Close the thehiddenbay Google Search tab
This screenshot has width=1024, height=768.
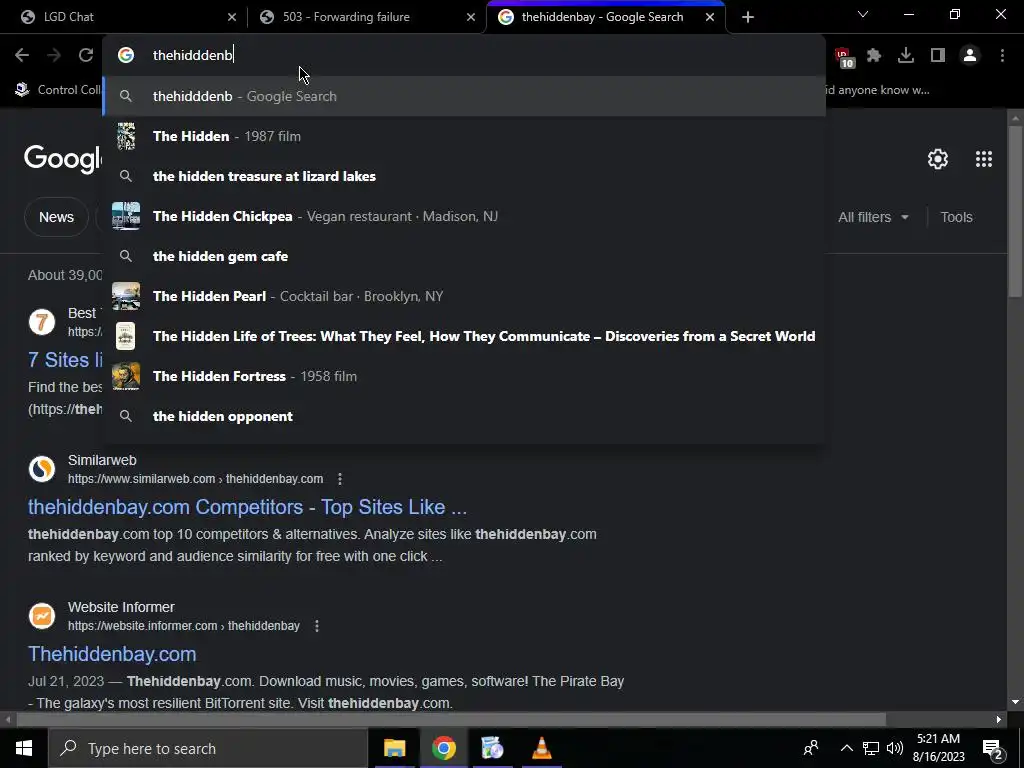click(710, 17)
